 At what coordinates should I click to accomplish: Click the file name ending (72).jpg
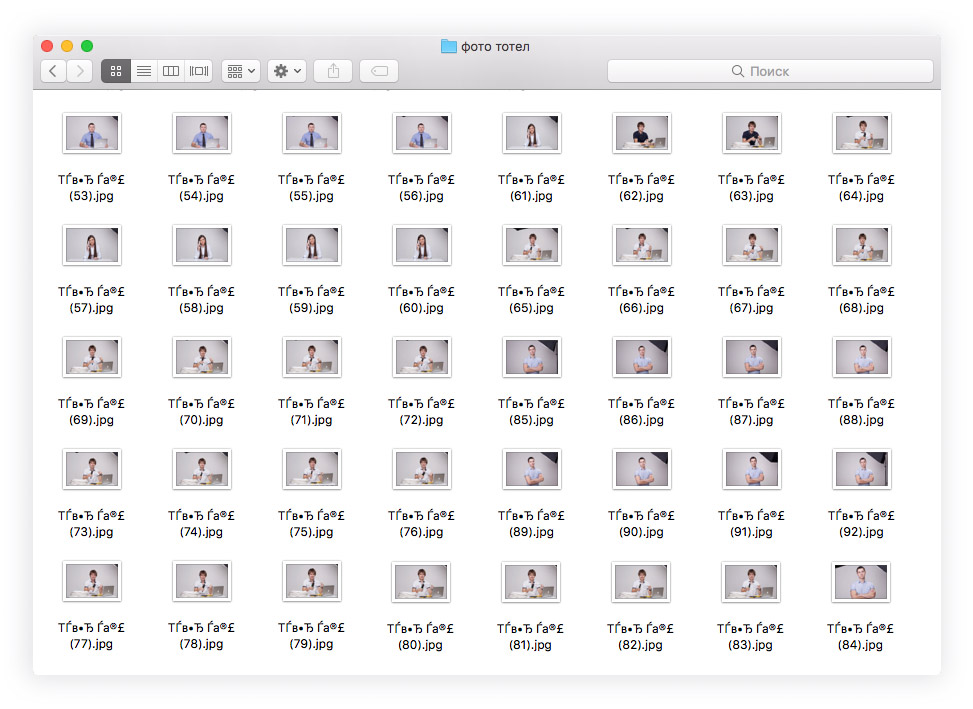[x=421, y=412]
